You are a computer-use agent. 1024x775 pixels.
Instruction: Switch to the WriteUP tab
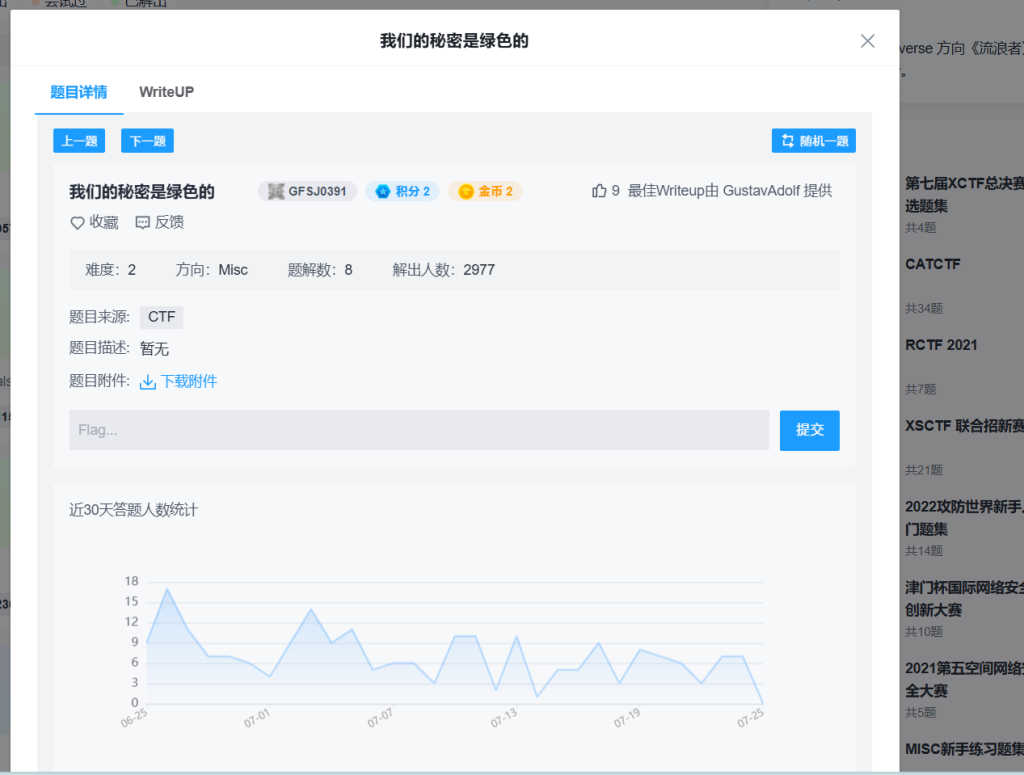pos(166,92)
